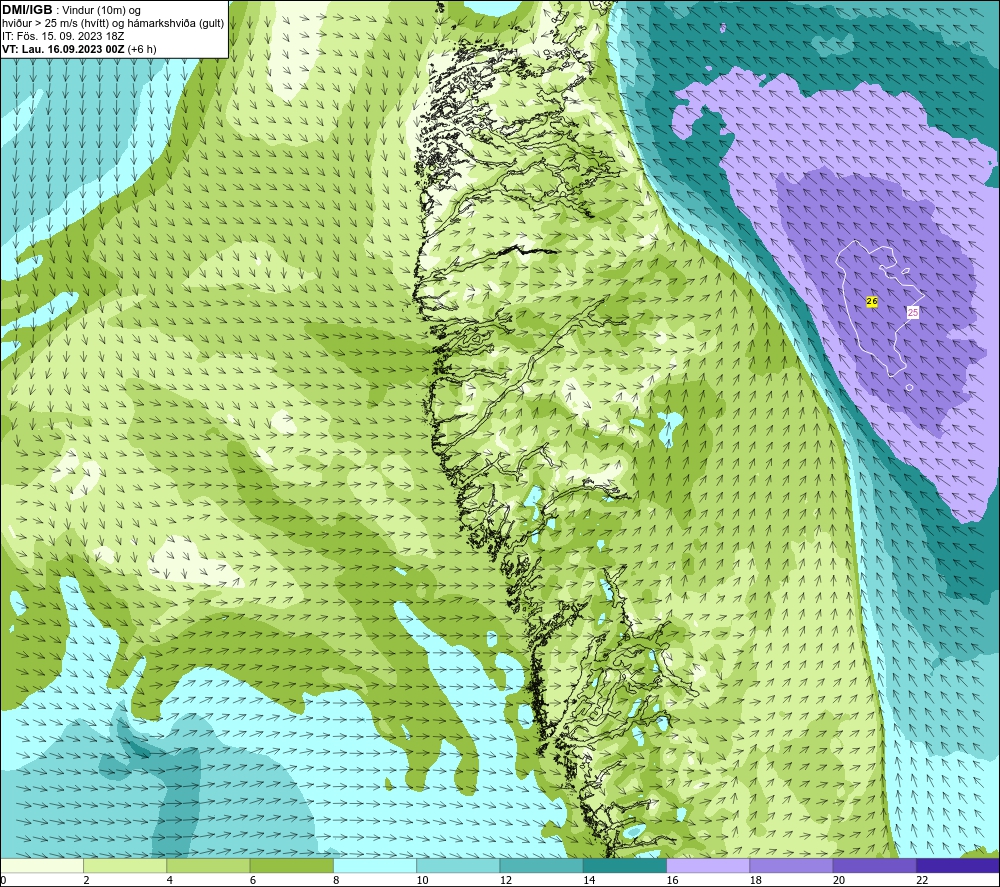Click the light green 2–4 legend swatch
The width and height of the screenshot is (1000, 887).
(x=125, y=866)
